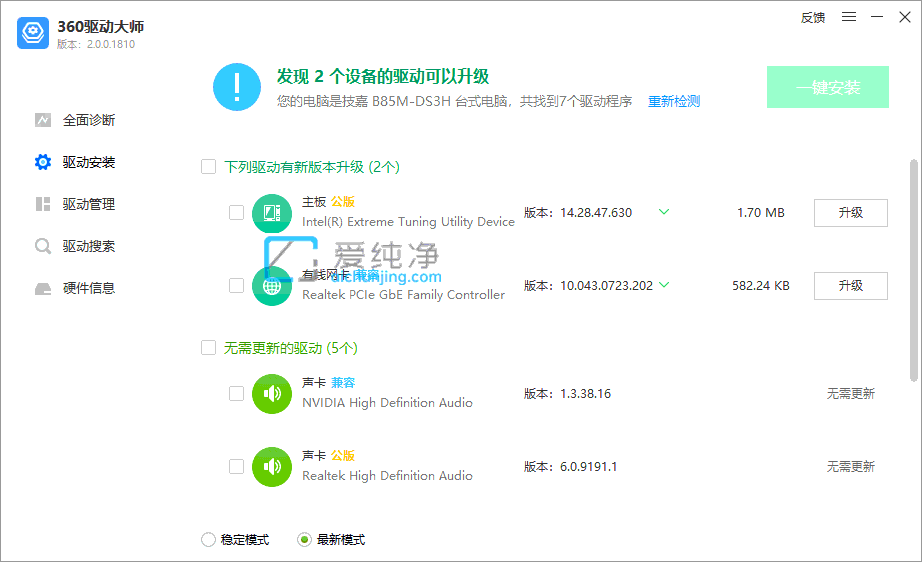The width and height of the screenshot is (922, 562).
Task: Click 无需更新 status for NVIDIA audio
Action: coord(851,394)
